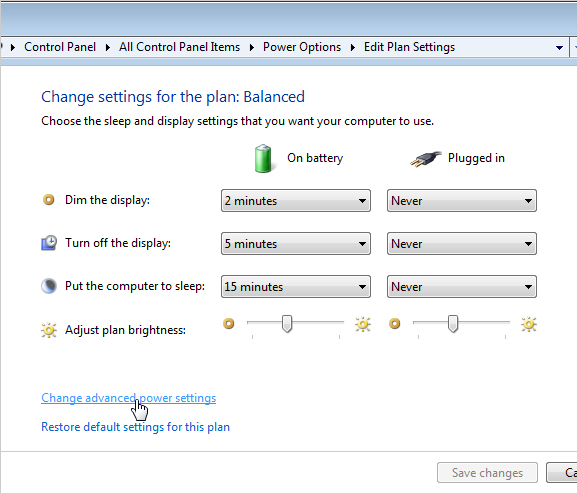577x493 pixels.
Task: Open Plugged in Turn off the display dropdown
Action: pos(461,244)
